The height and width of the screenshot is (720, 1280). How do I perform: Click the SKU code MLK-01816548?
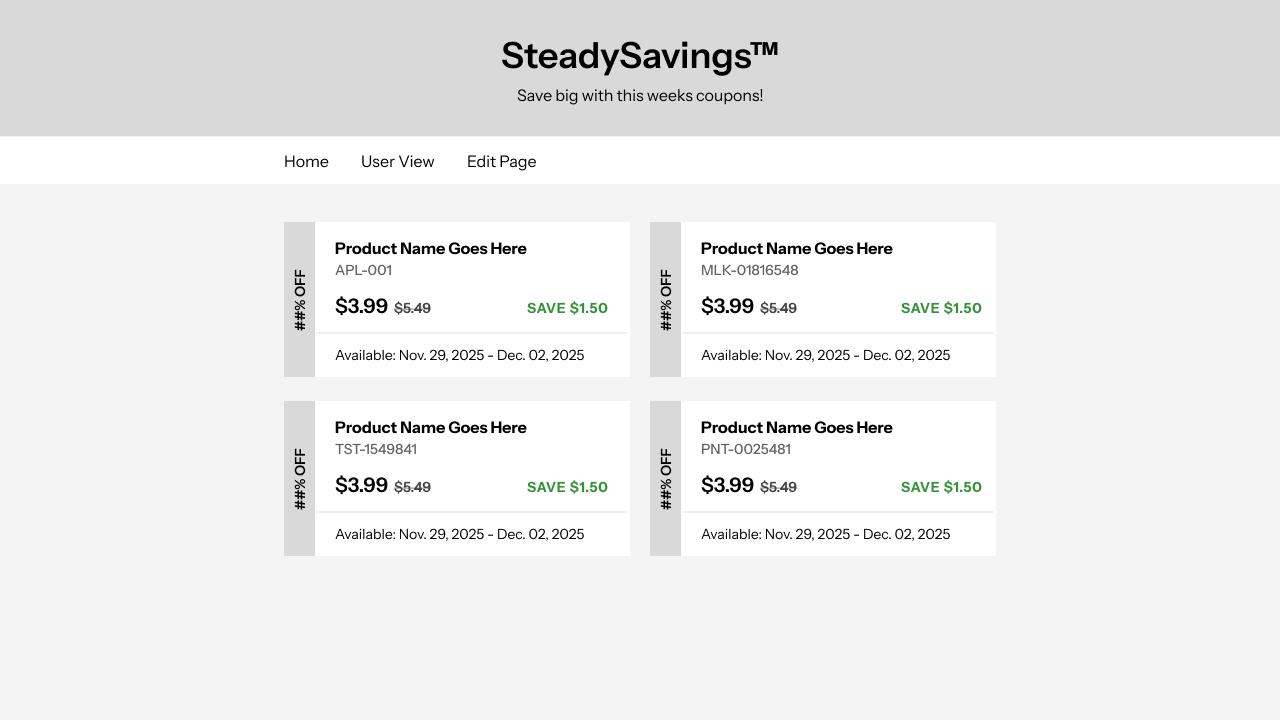tap(748, 270)
